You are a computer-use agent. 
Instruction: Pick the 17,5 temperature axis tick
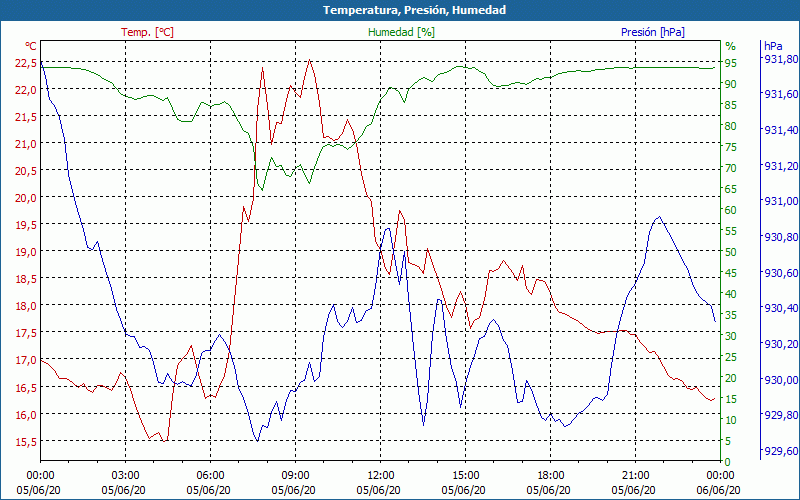[27, 333]
